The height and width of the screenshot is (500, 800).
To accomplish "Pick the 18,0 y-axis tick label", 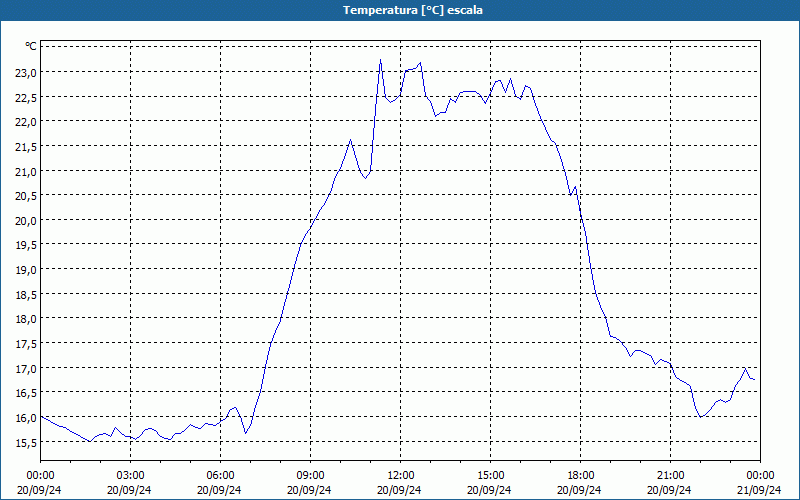I will click(x=26, y=319).
